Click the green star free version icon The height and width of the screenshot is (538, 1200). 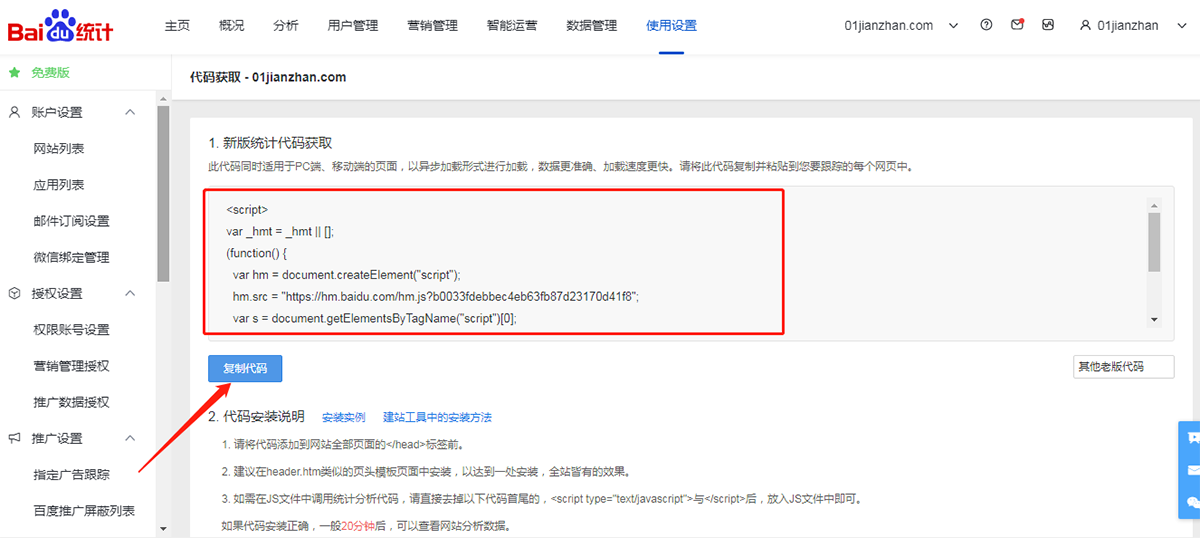pos(15,73)
